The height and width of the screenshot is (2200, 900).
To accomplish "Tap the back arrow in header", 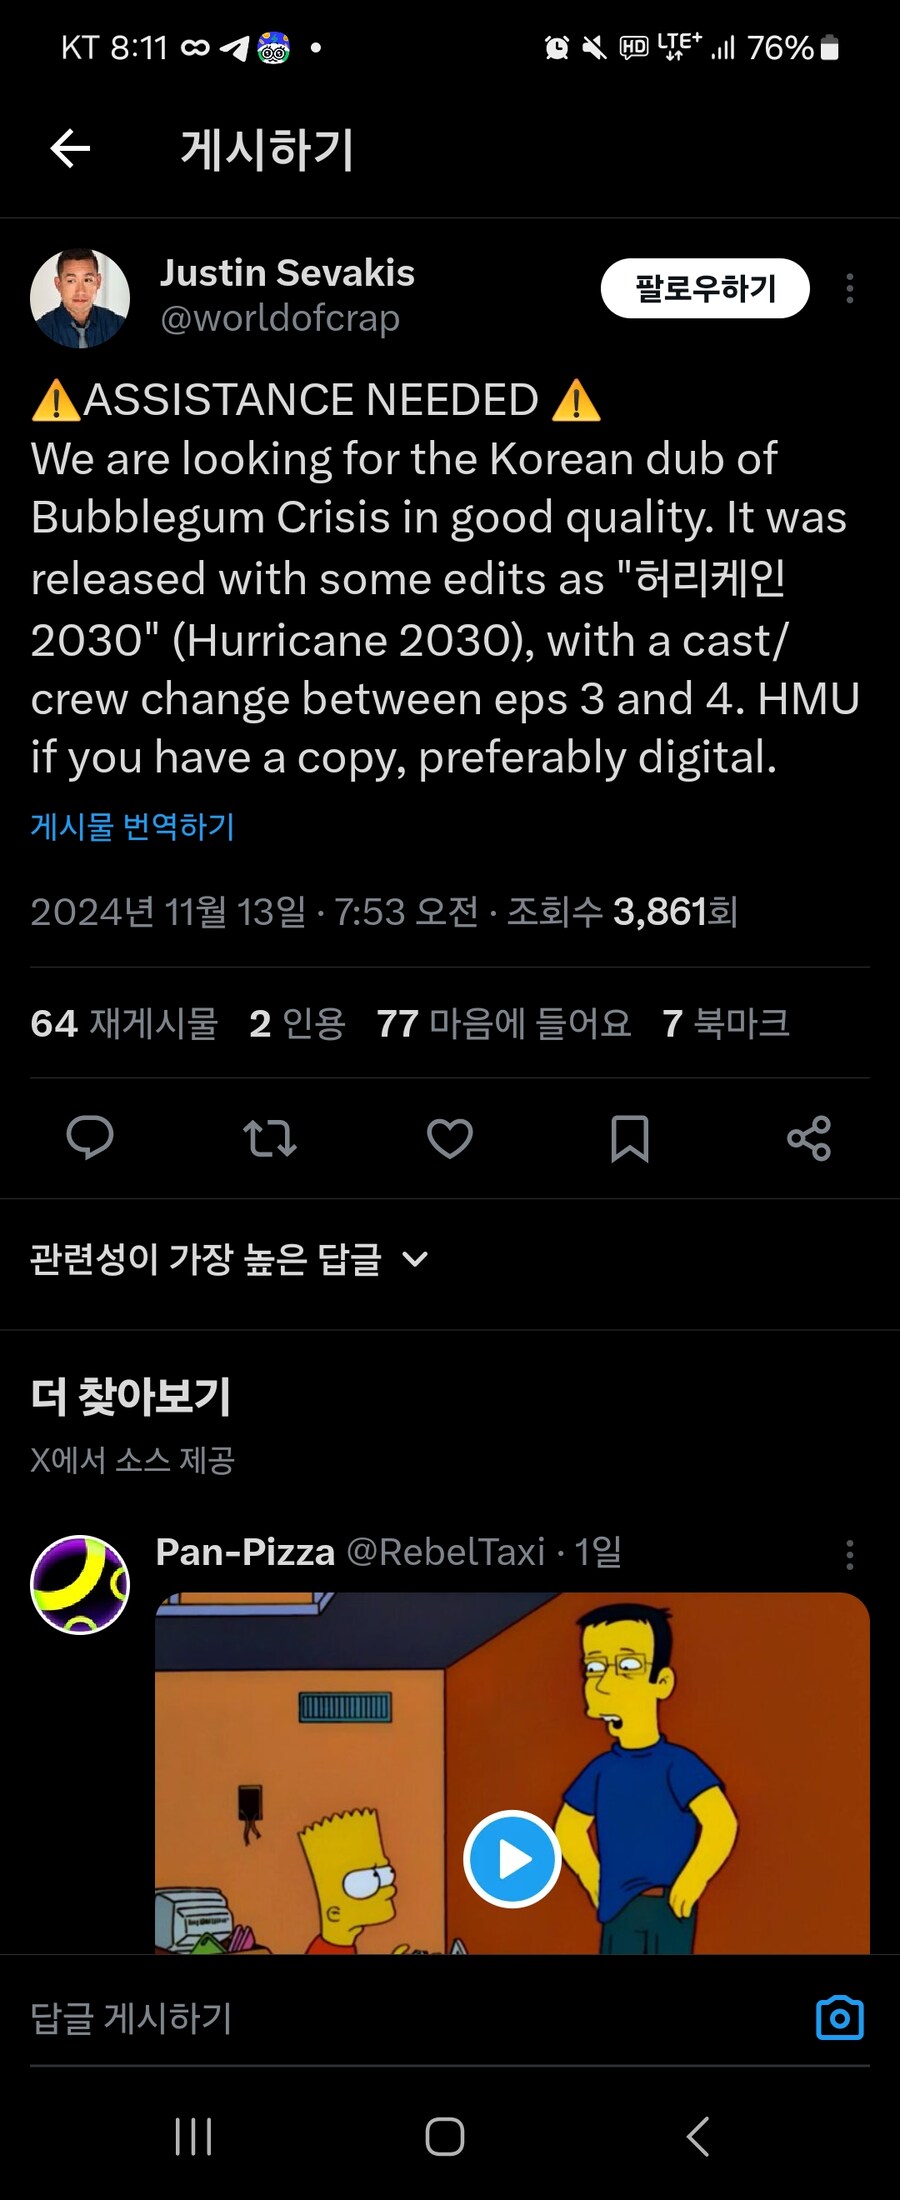I will click(x=70, y=149).
